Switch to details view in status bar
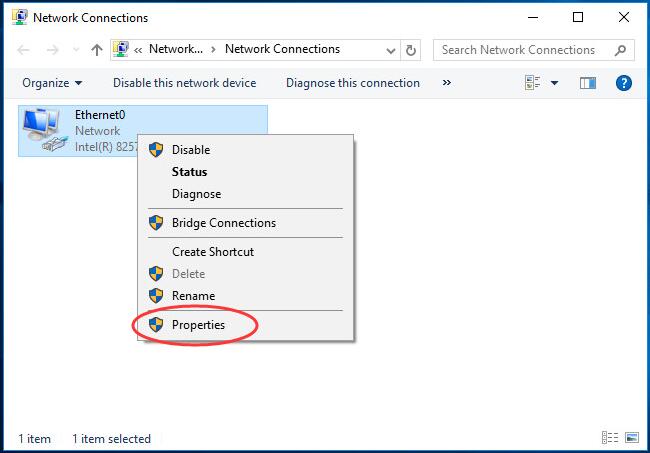650x453 pixels. pos(610,437)
